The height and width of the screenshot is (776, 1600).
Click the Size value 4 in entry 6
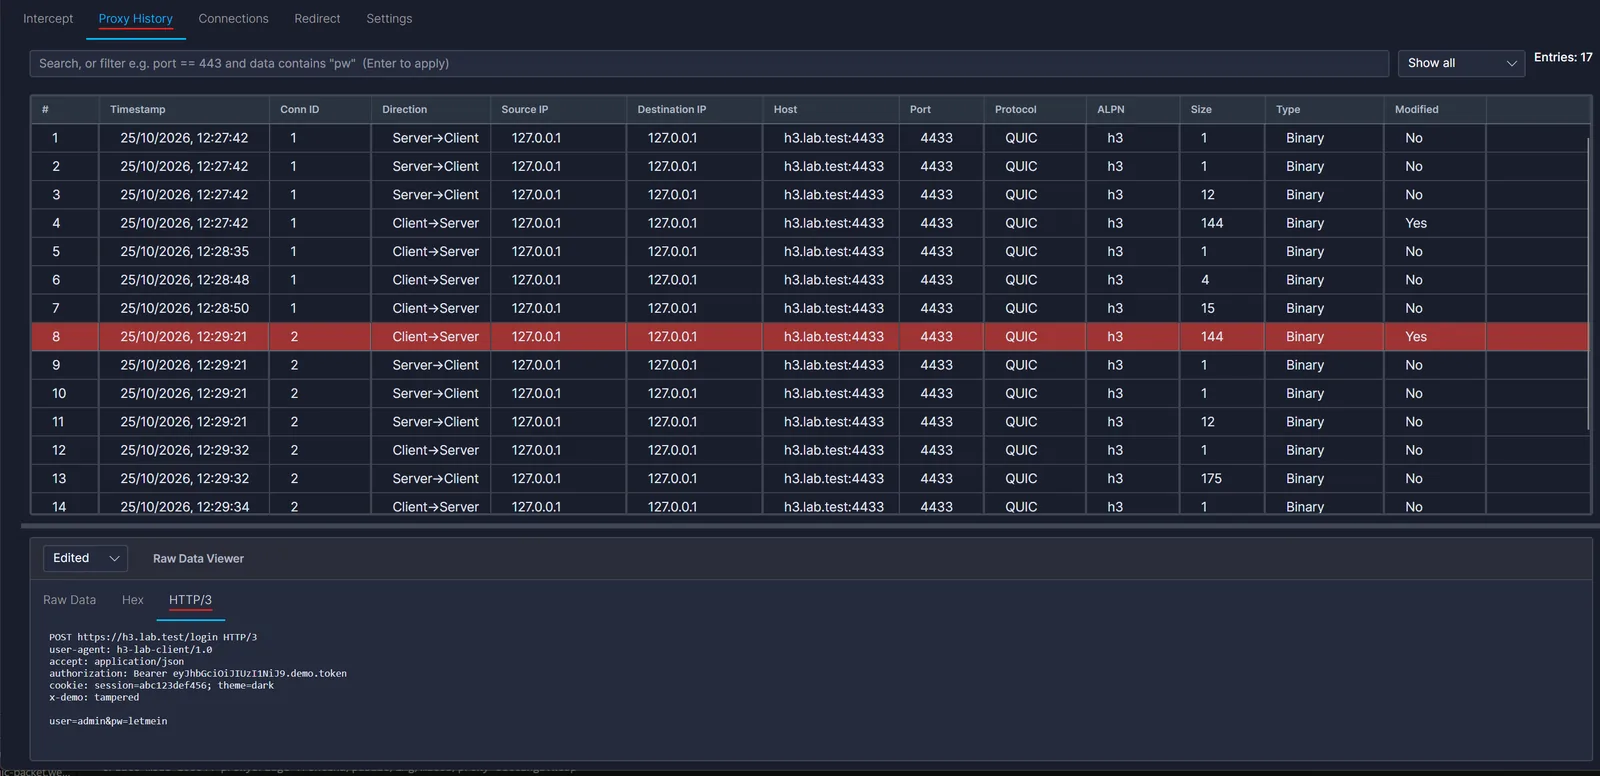tap(1205, 280)
